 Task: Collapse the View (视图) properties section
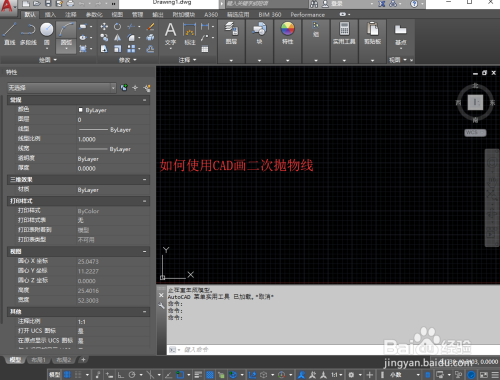pyautogui.click(x=145, y=251)
